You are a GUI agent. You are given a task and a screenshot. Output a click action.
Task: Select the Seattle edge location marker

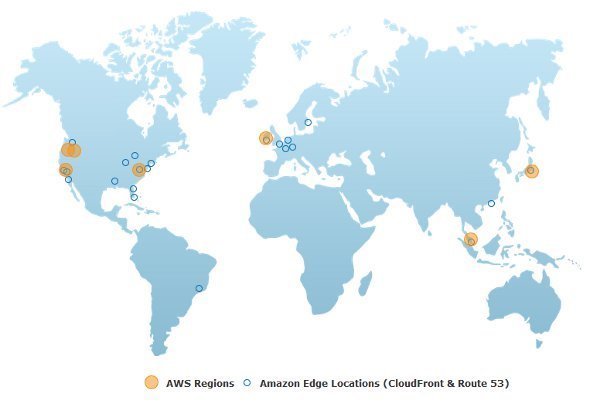point(72,142)
